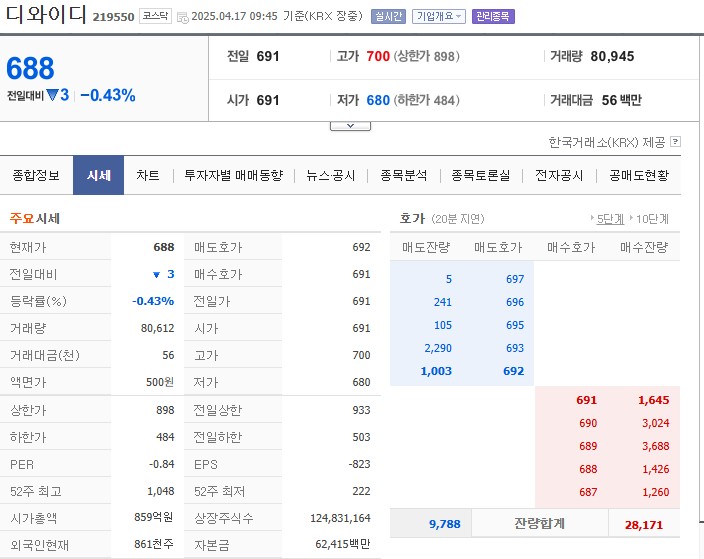
Task: Click the 저가 value 680 in header
Action: coord(378,100)
